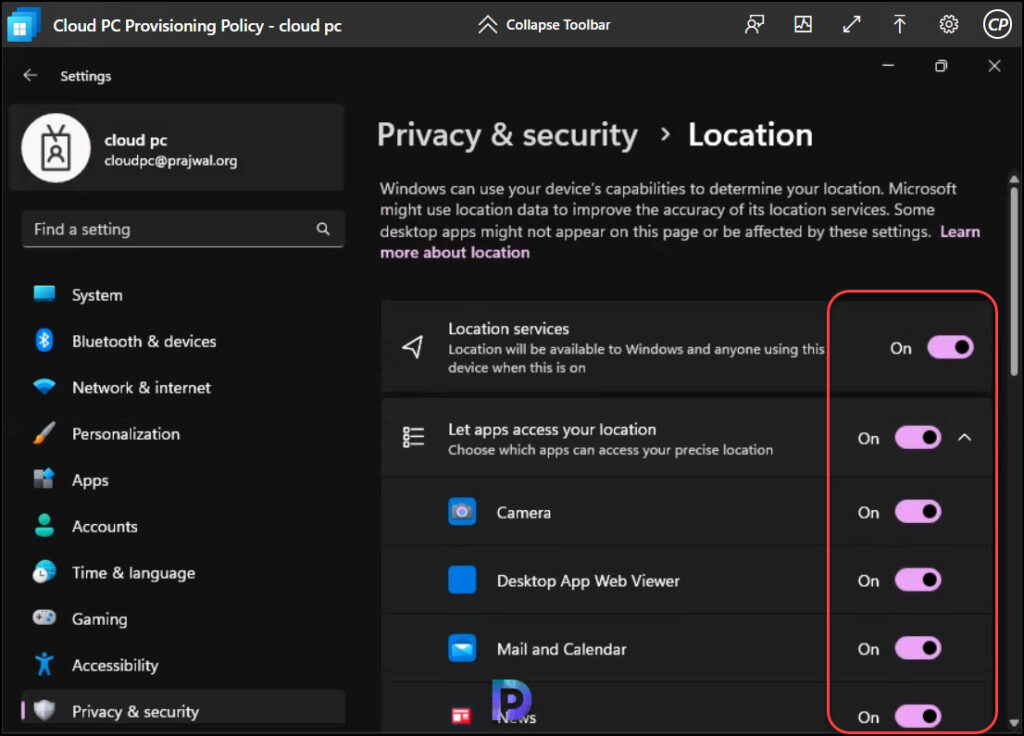Click the breadcrumb chevron before Location
1024x736 pixels.
[665, 135]
